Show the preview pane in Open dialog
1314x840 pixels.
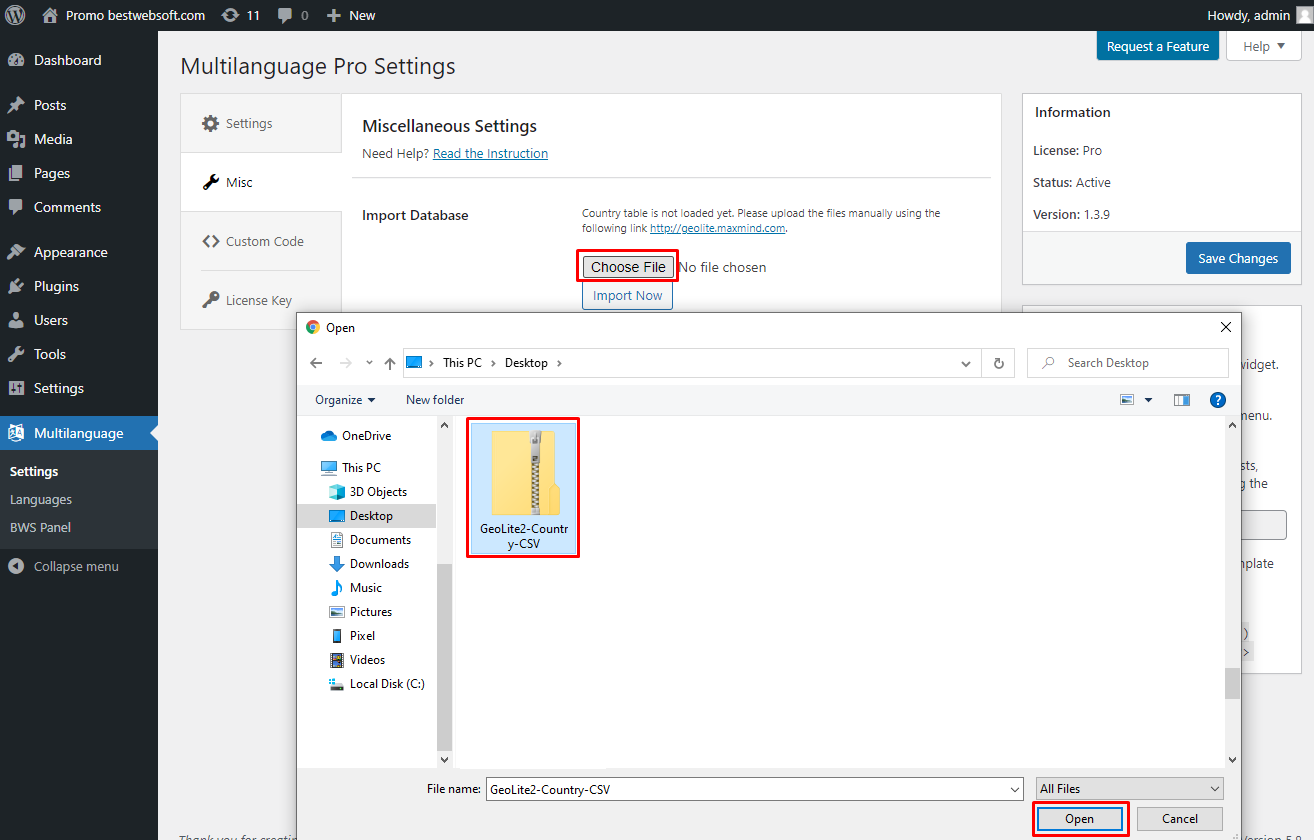click(1182, 400)
